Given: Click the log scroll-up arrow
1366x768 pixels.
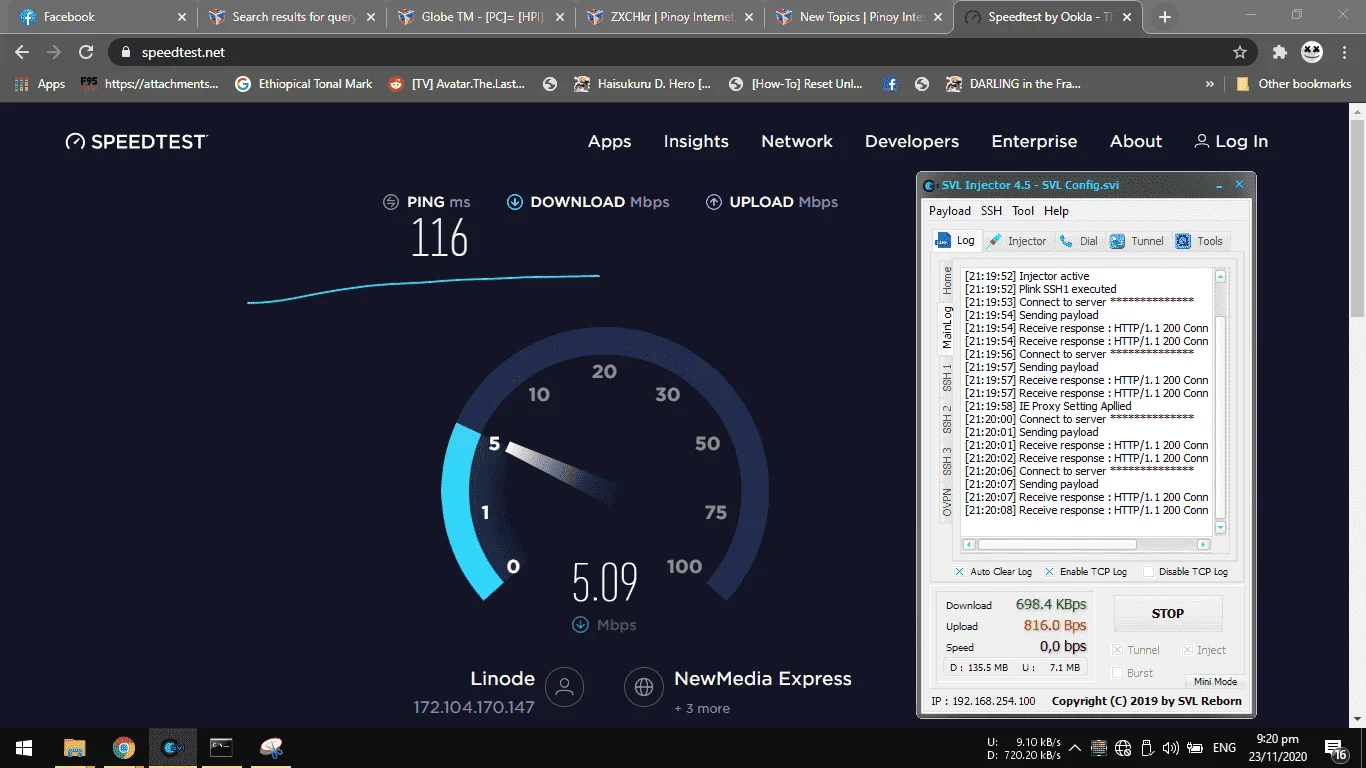Looking at the screenshot, I should point(1220,276).
